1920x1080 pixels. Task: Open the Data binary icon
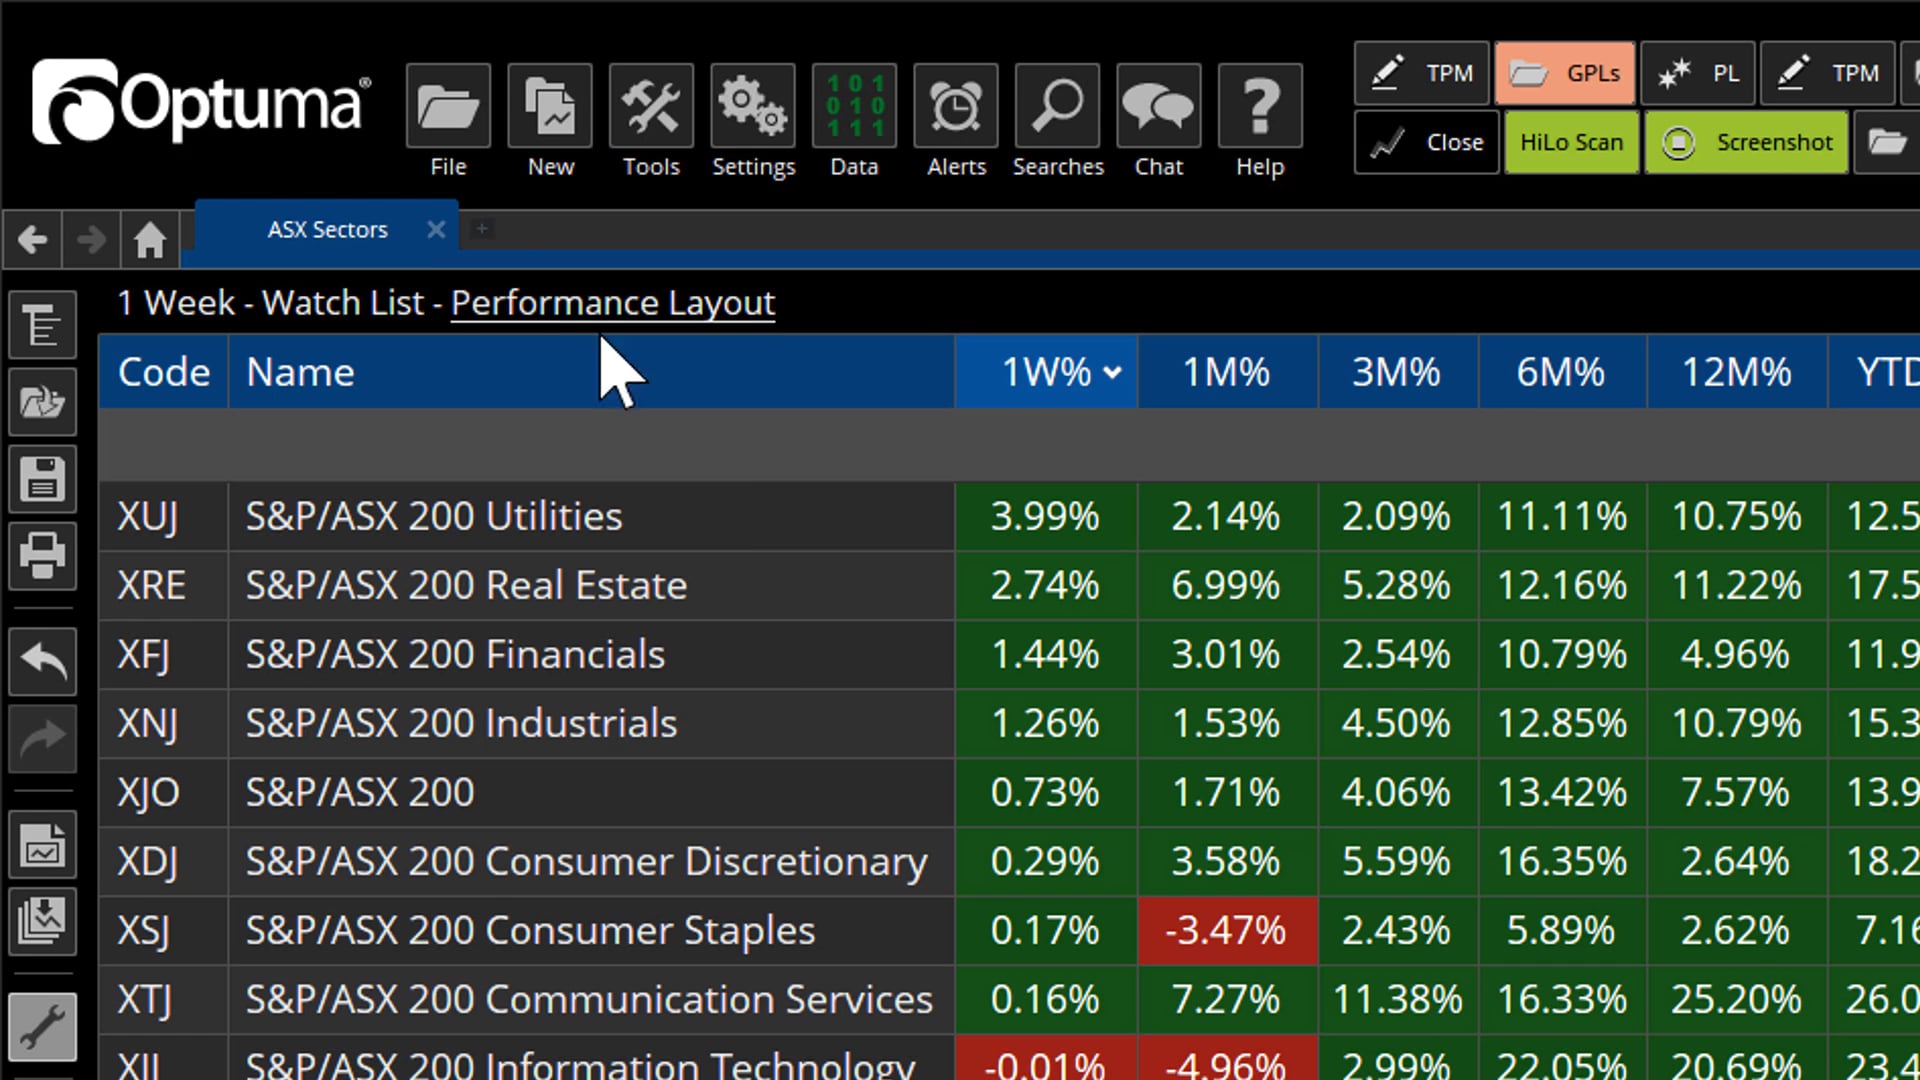[854, 106]
